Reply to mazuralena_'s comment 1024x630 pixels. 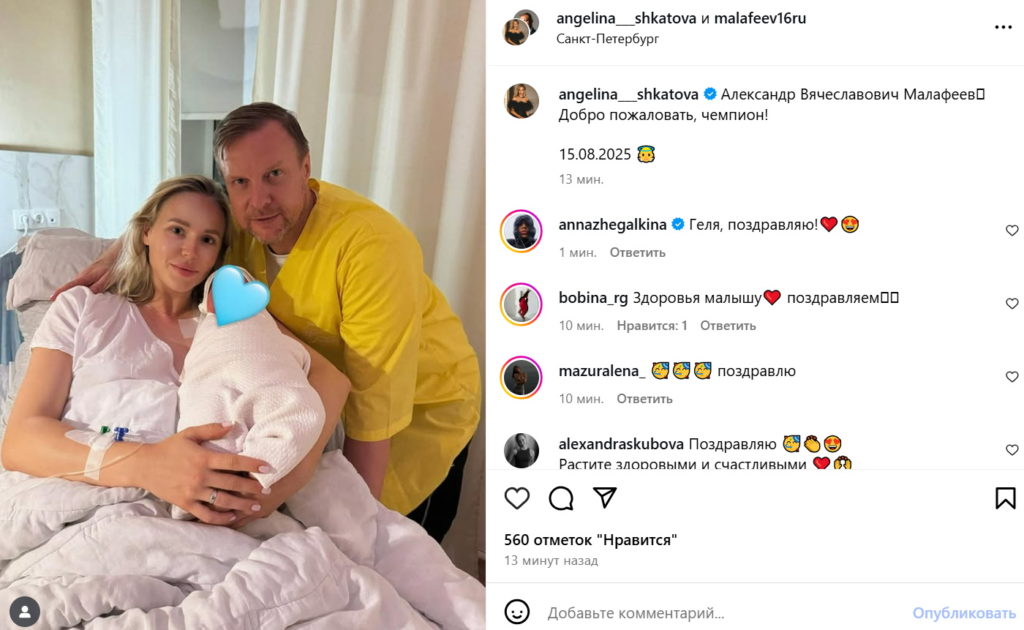(x=644, y=398)
